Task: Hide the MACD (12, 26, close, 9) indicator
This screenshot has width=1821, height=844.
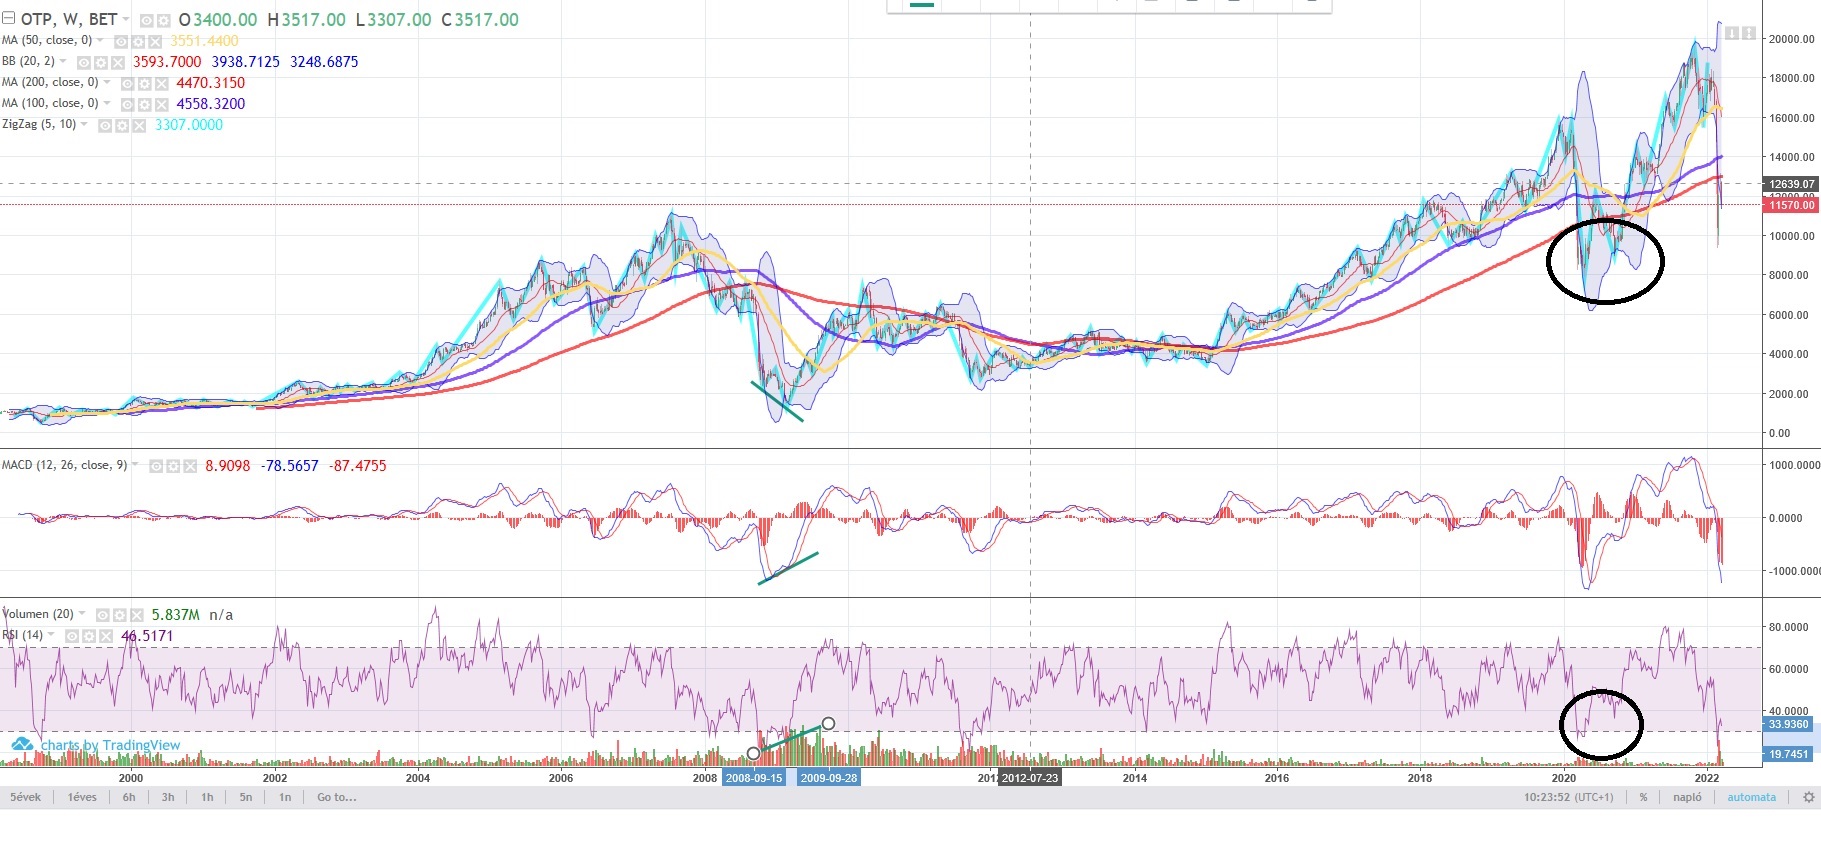Action: coord(156,466)
